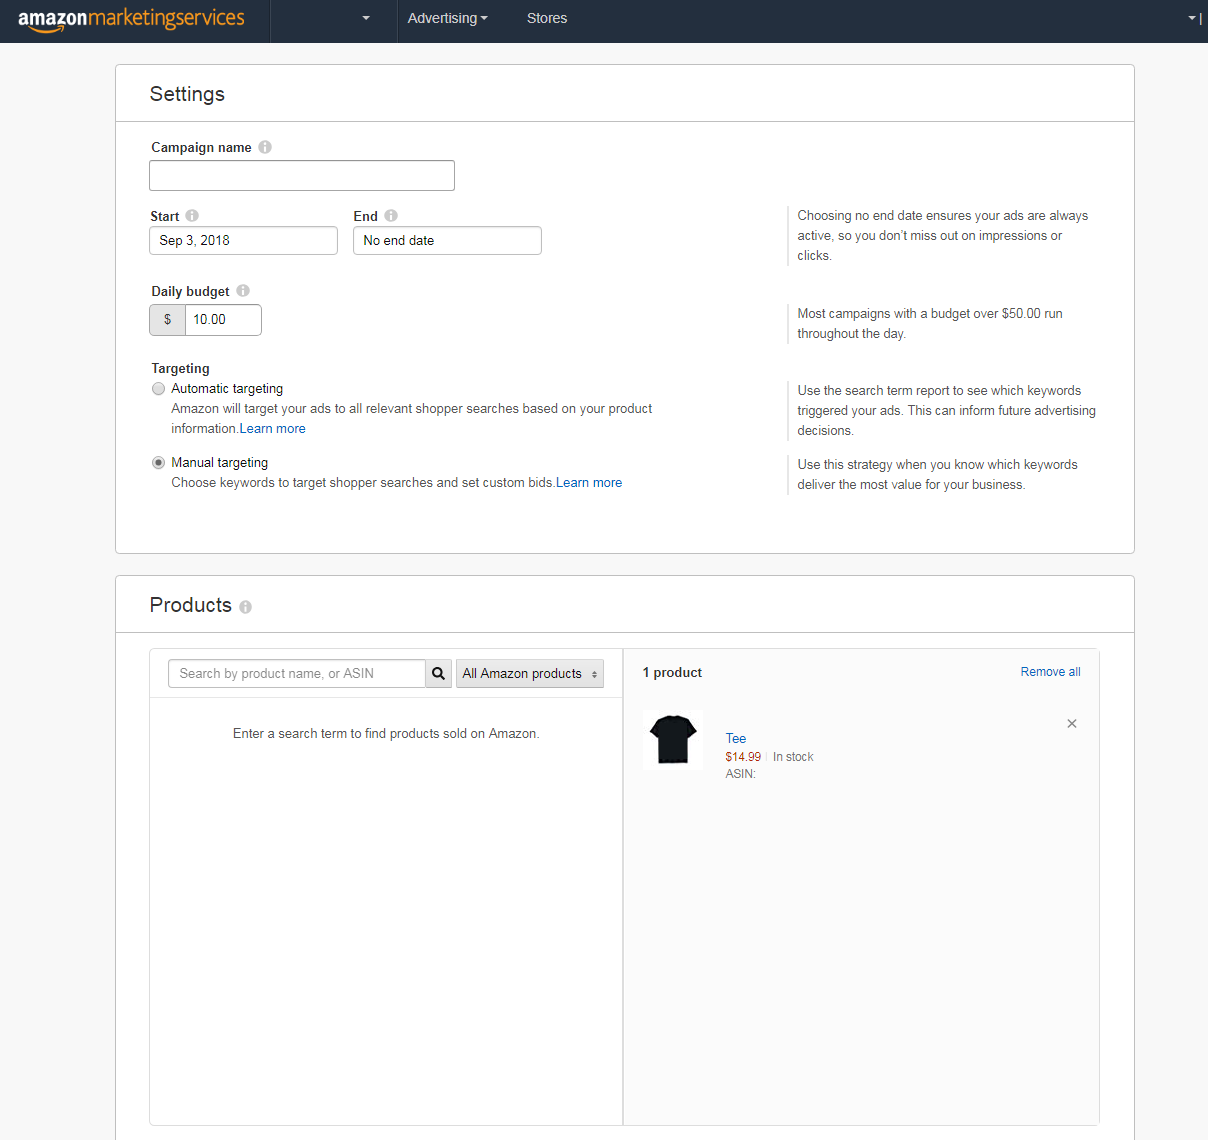Click the '1 product' count text

672,673
